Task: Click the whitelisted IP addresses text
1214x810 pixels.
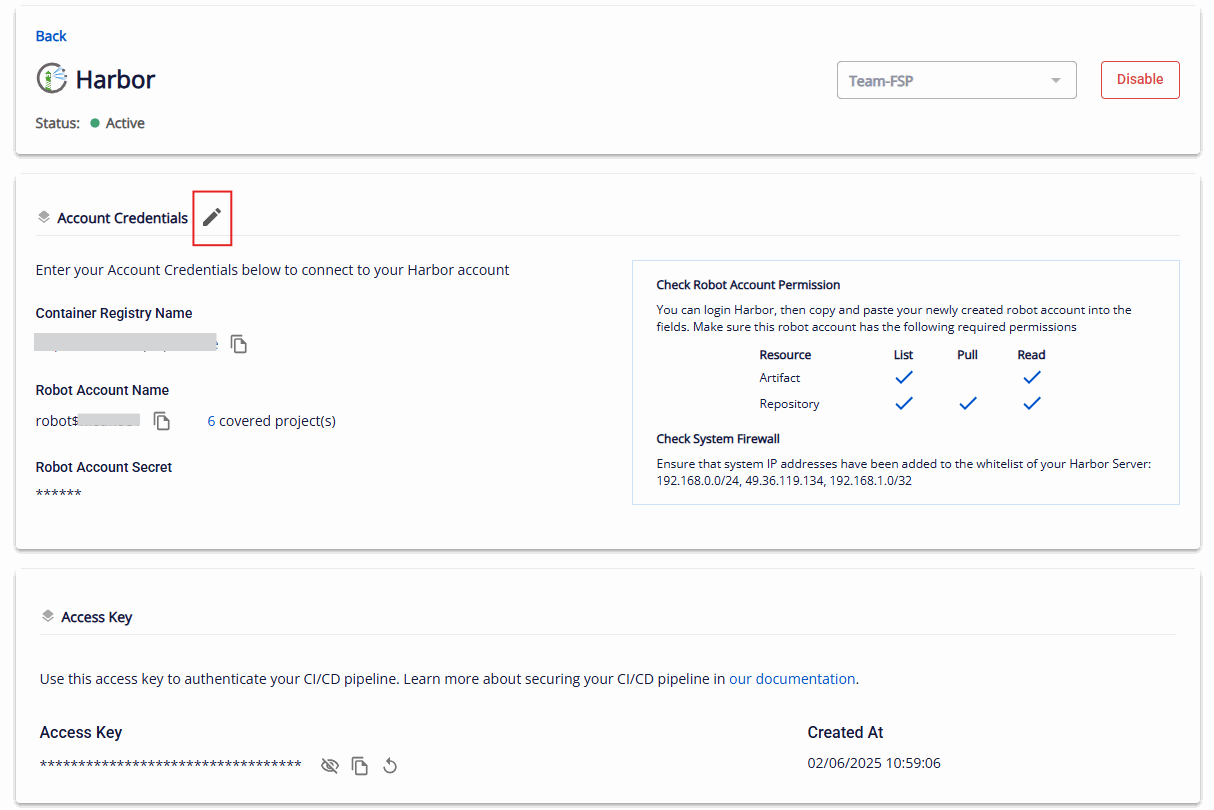Action: coord(784,481)
